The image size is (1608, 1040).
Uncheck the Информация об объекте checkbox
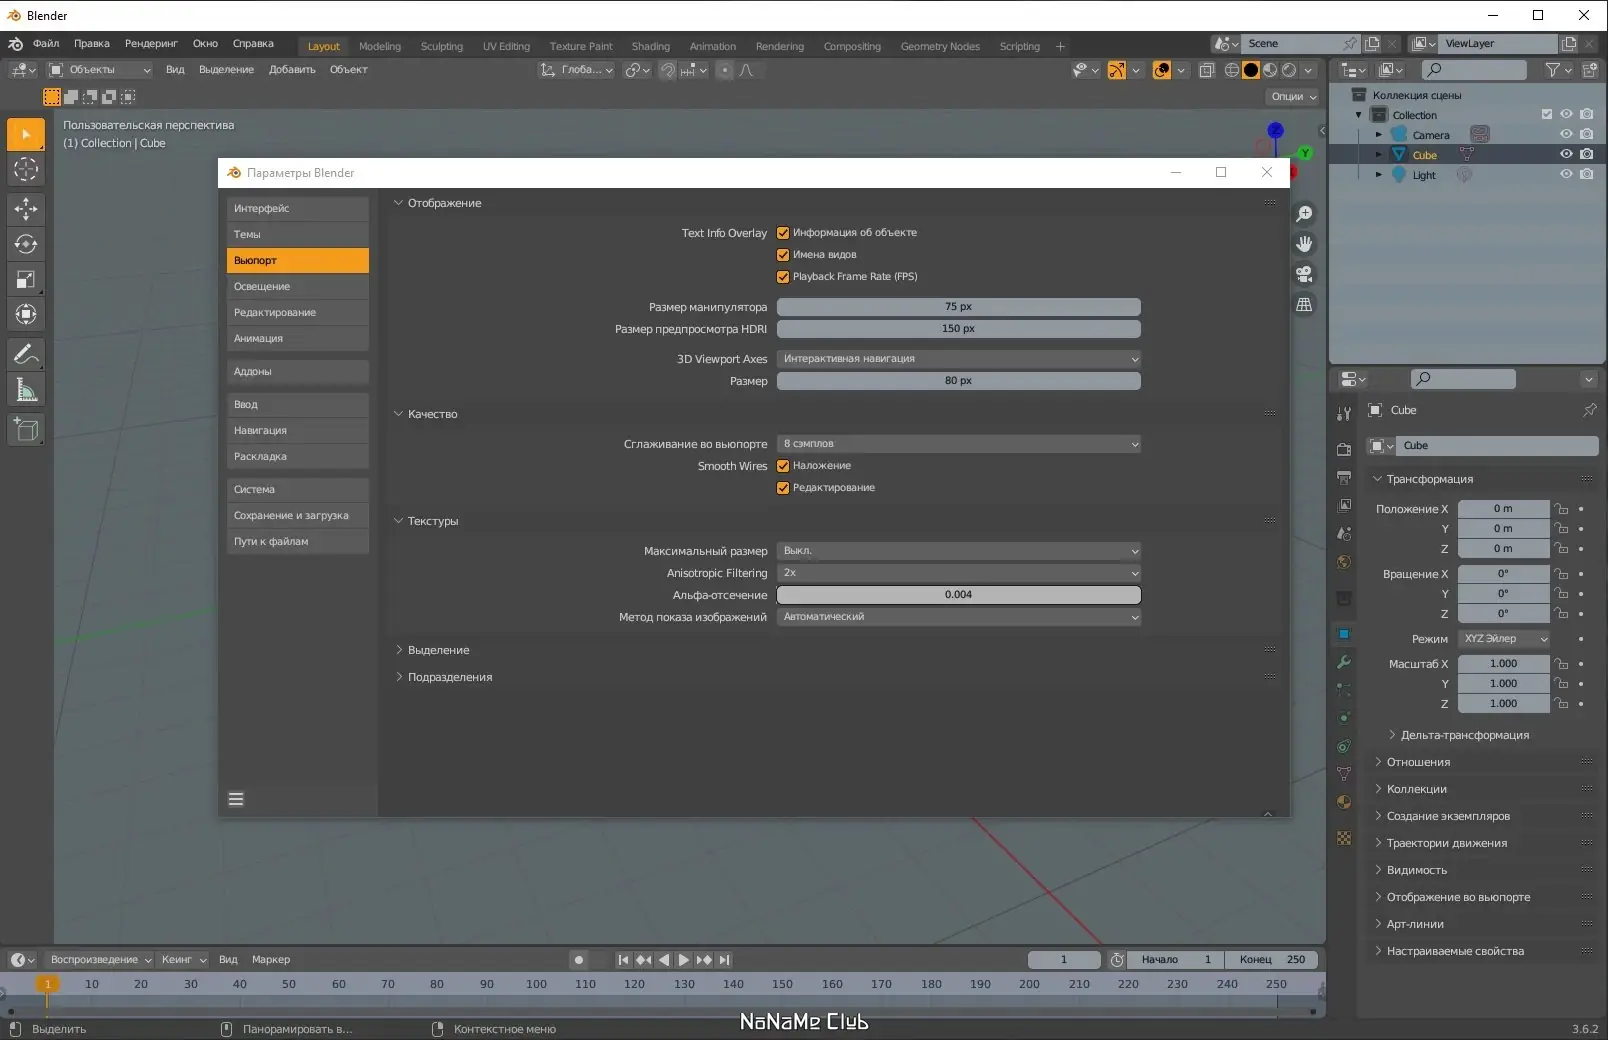(x=783, y=233)
